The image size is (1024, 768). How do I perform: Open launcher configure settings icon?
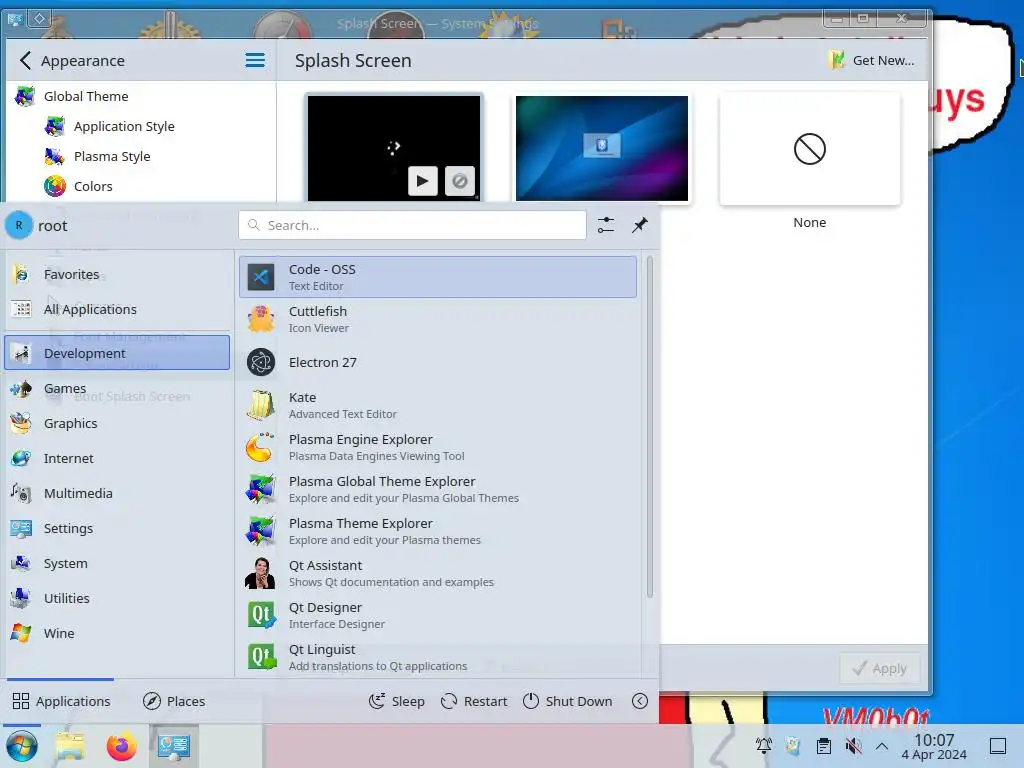click(605, 225)
